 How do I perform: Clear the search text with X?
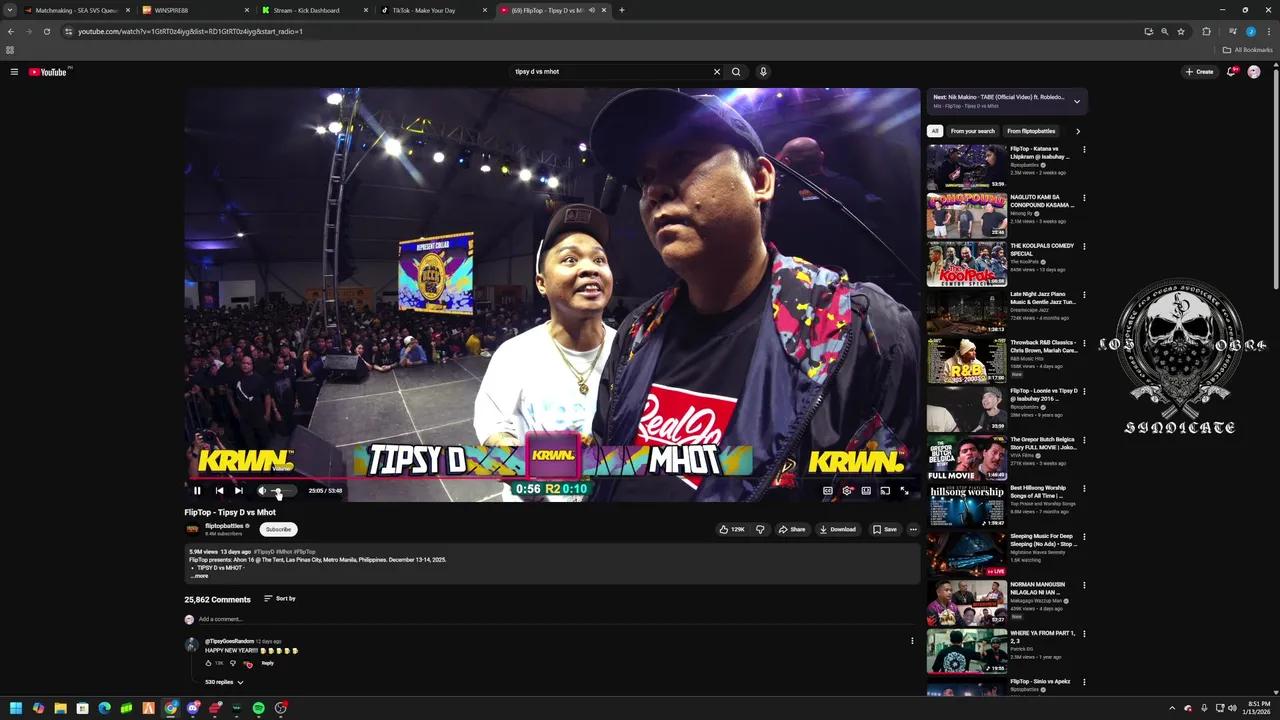tap(716, 72)
